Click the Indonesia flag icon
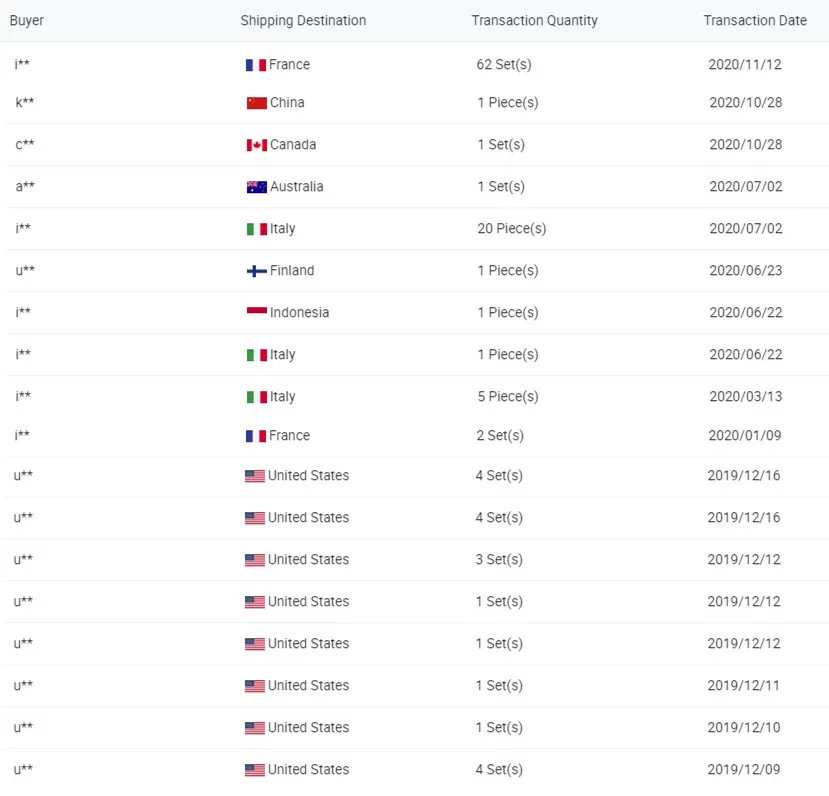Viewport: 829px width, 796px height. pyautogui.click(x=256, y=312)
